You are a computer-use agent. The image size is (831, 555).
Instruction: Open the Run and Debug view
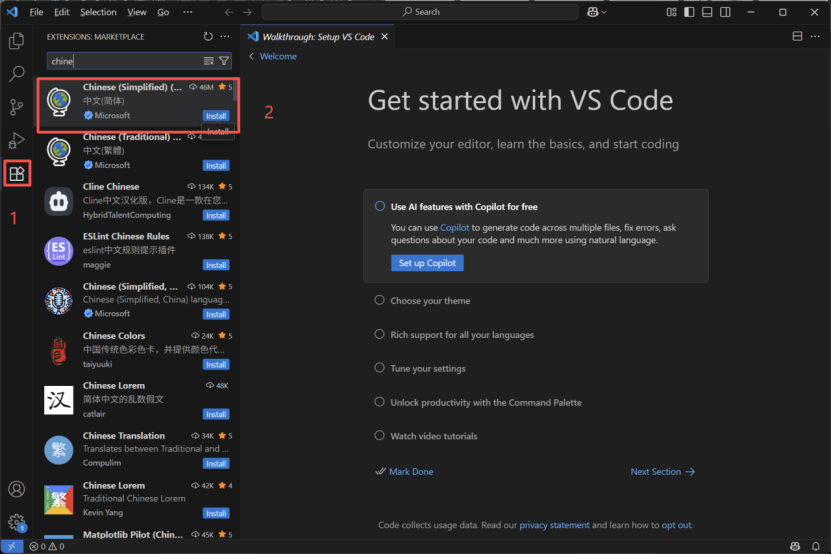tap(16, 140)
